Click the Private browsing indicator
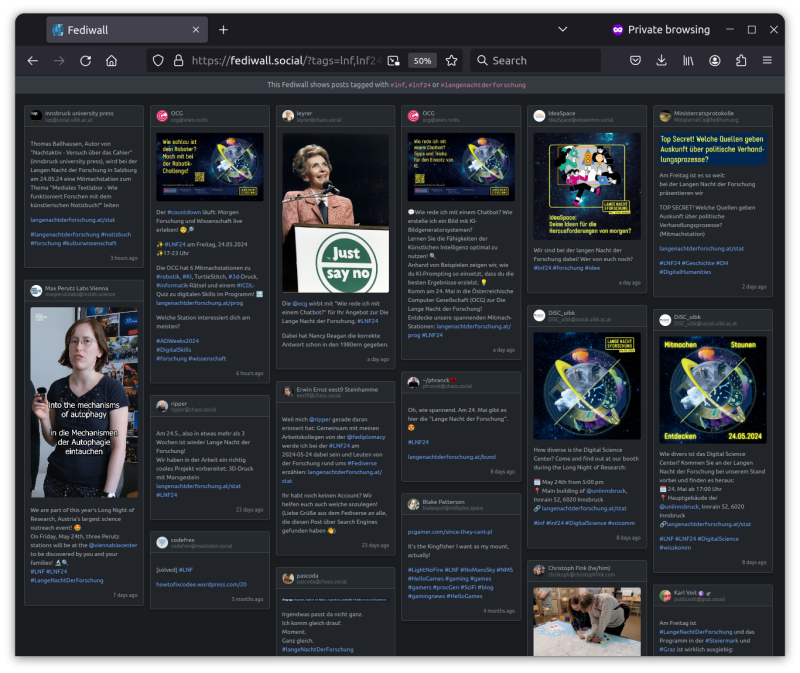The height and width of the screenshot is (673, 800). pyautogui.click(x=661, y=30)
